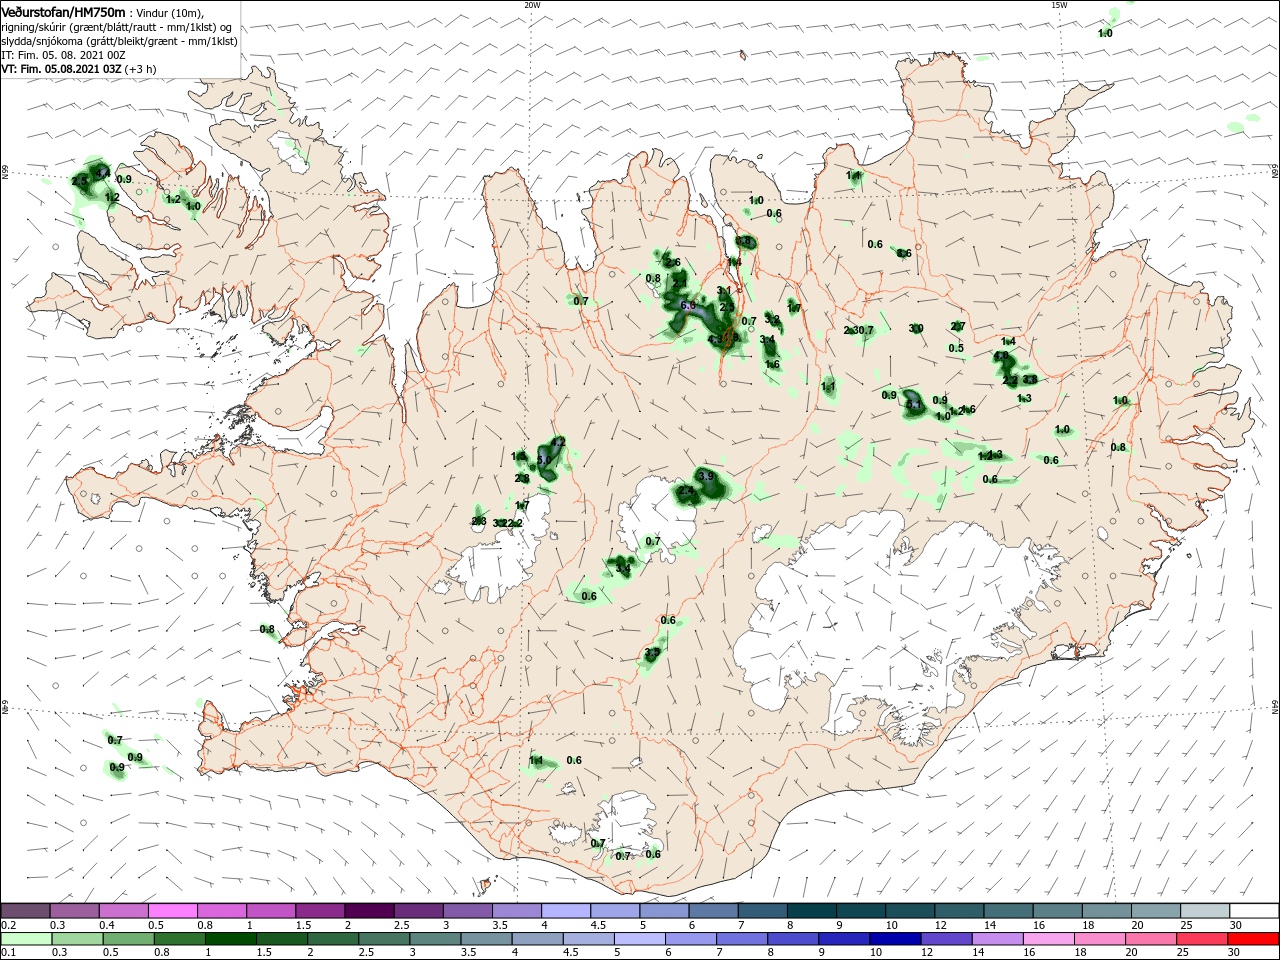Click the 2.6 value in the northern rain cluster
Screen dimensions: 1280x960
[x=673, y=263]
